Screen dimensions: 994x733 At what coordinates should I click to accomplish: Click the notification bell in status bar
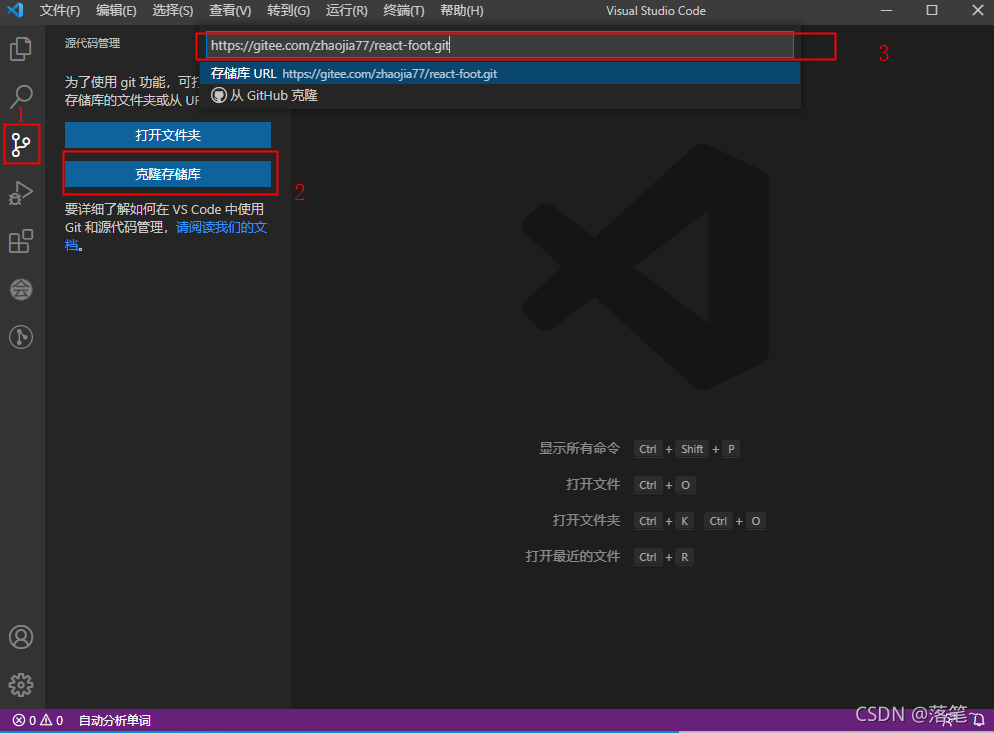tap(978, 720)
